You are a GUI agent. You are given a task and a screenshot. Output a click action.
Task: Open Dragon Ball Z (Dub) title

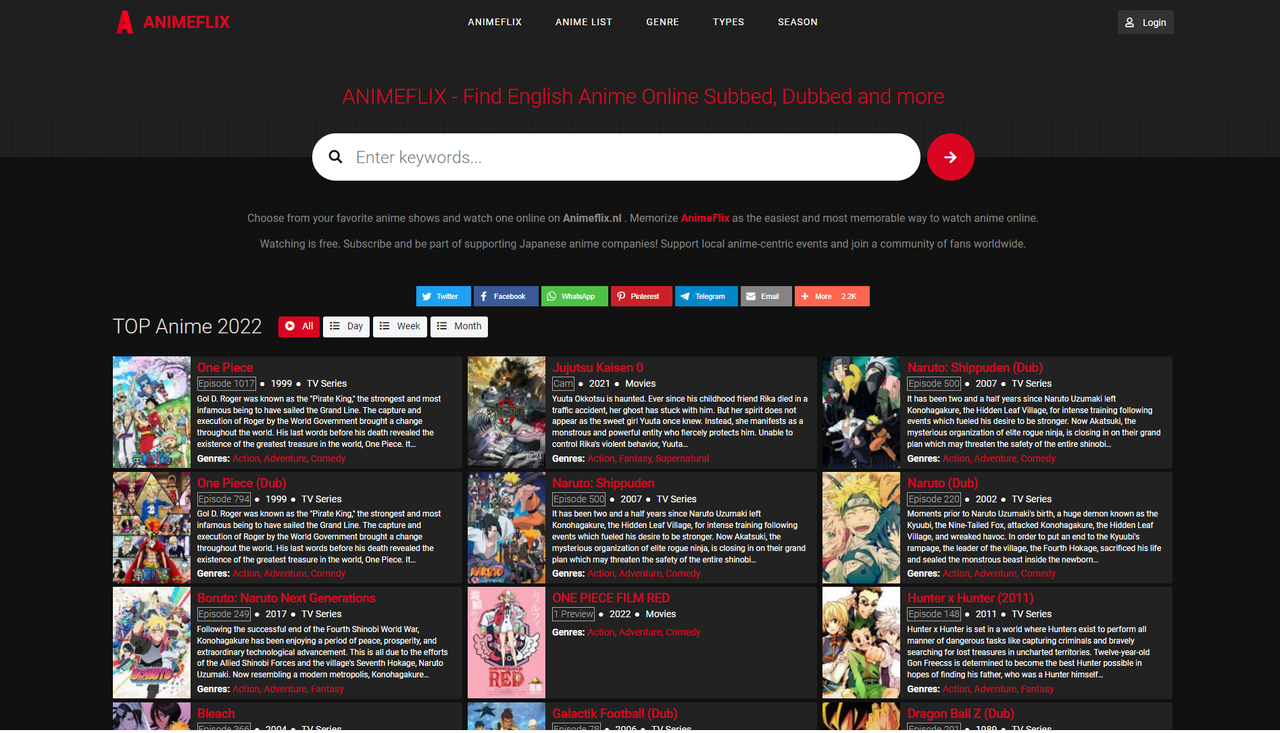coord(960,713)
